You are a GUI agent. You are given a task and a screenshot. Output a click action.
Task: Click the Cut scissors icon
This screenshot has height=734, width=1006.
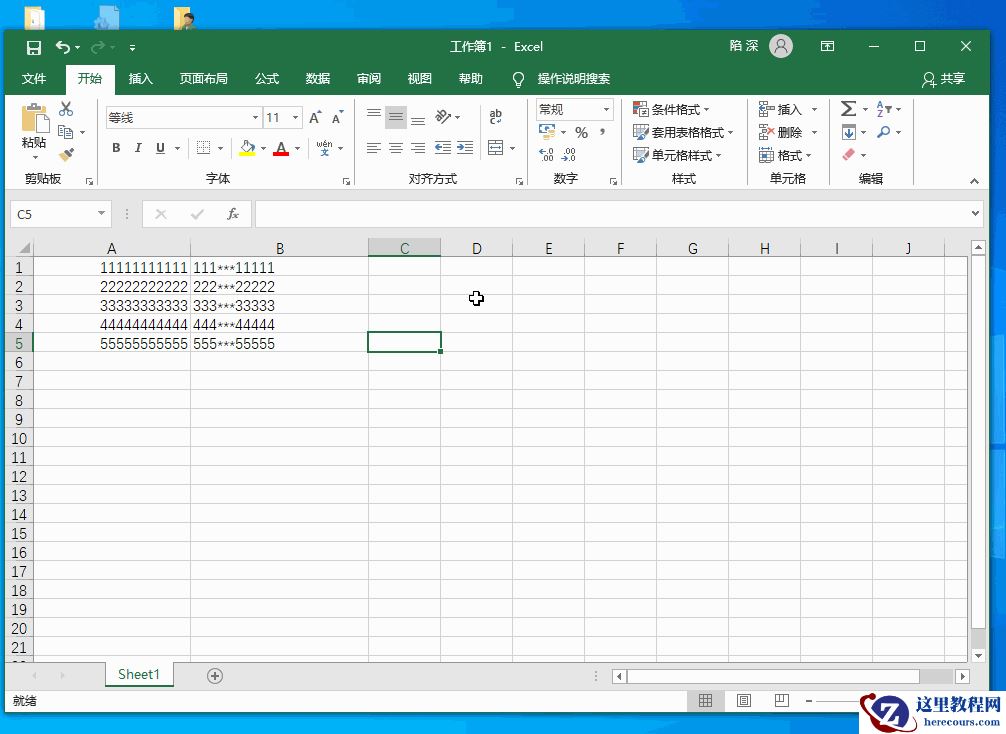tap(66, 109)
